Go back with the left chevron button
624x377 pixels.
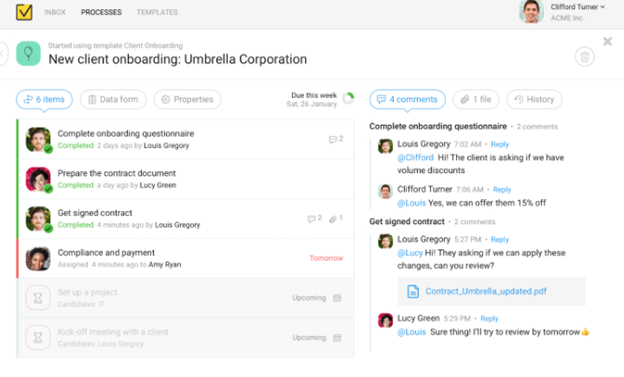(2, 53)
